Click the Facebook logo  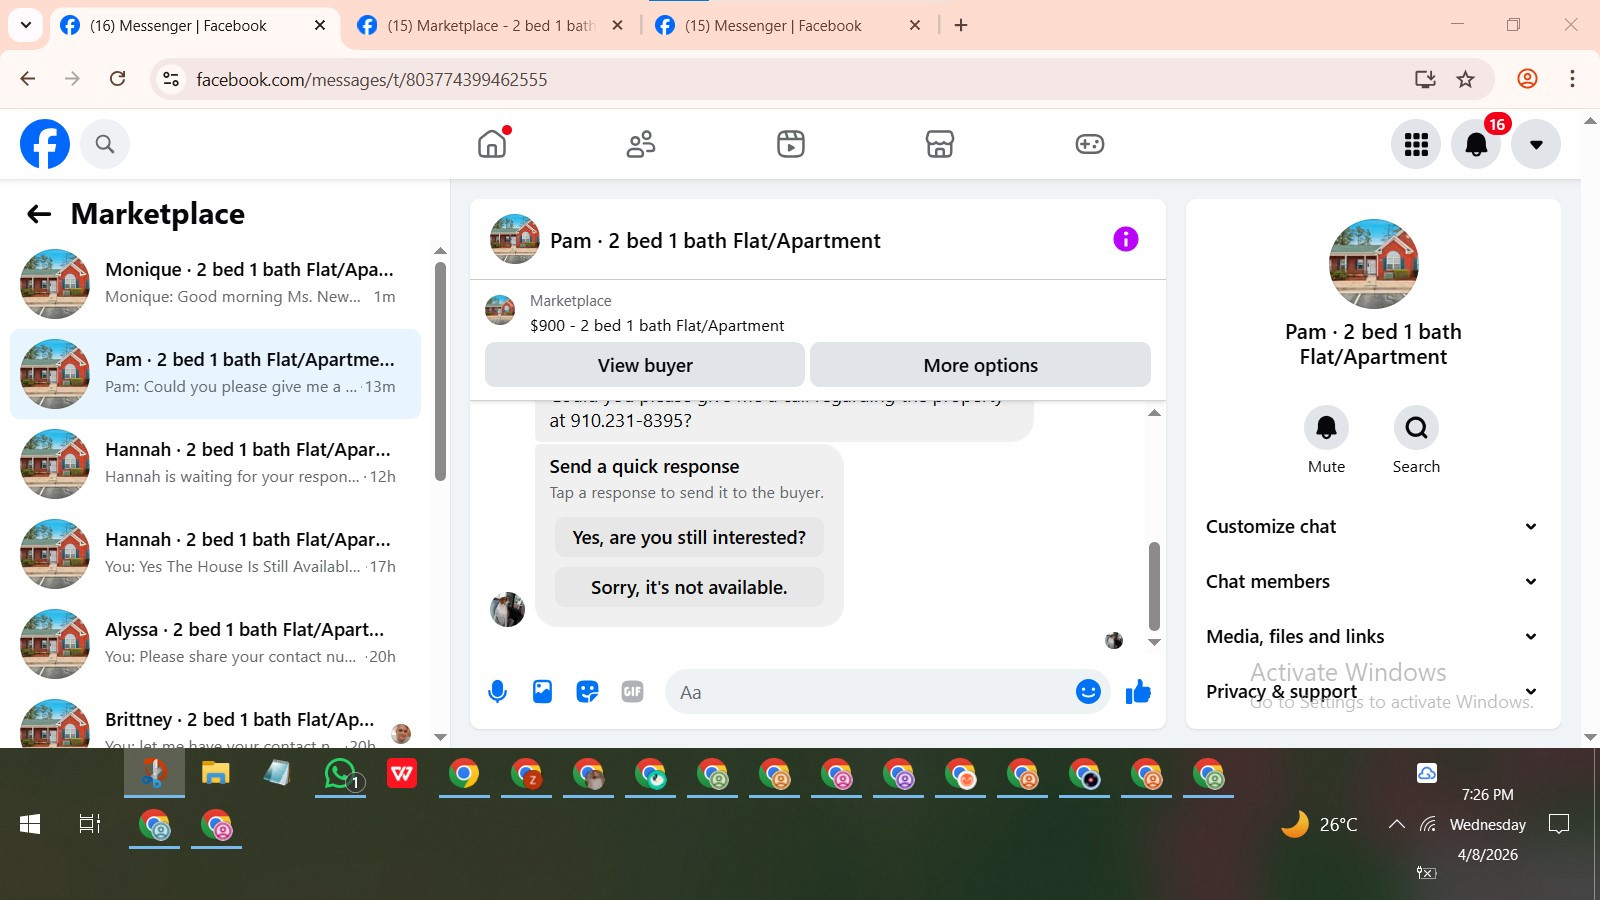tap(45, 144)
